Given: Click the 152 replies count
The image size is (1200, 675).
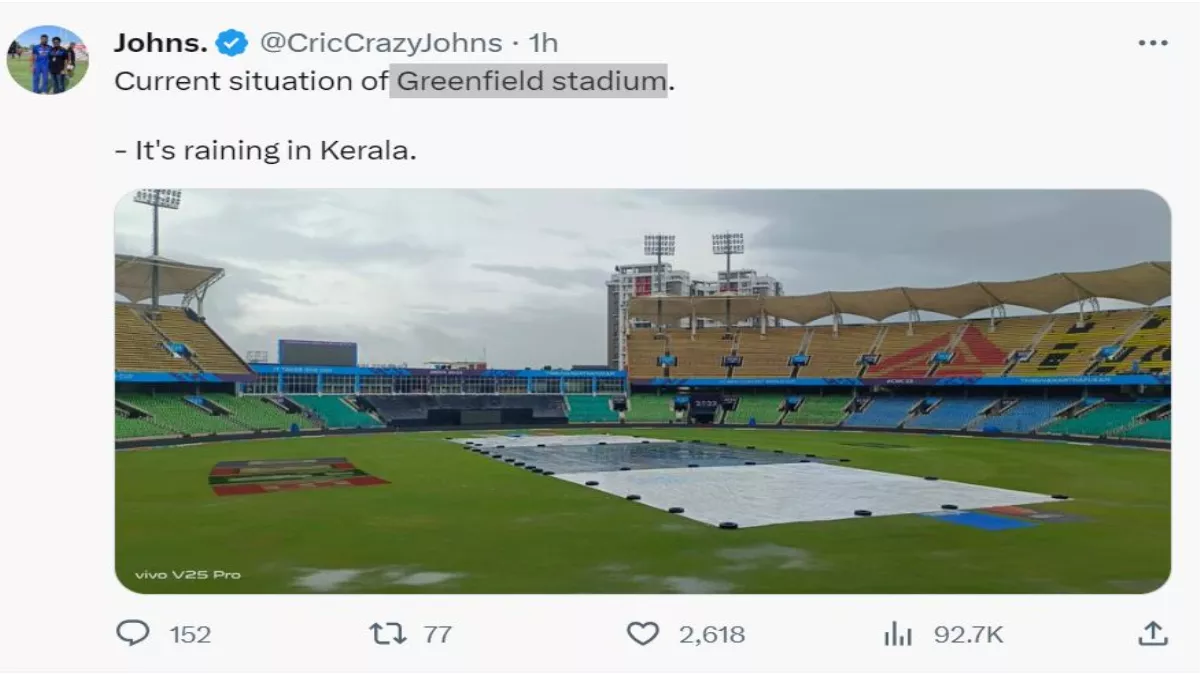Looking at the screenshot, I should pos(190,634).
